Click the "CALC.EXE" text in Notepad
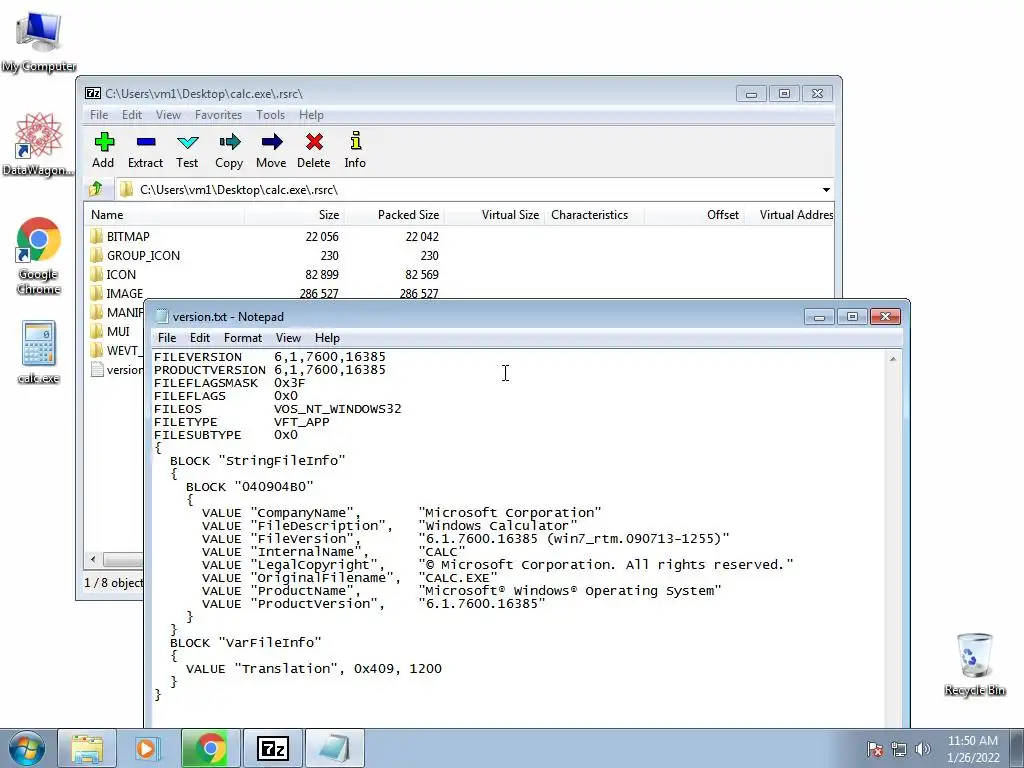Image resolution: width=1024 pixels, height=768 pixels. (x=458, y=578)
